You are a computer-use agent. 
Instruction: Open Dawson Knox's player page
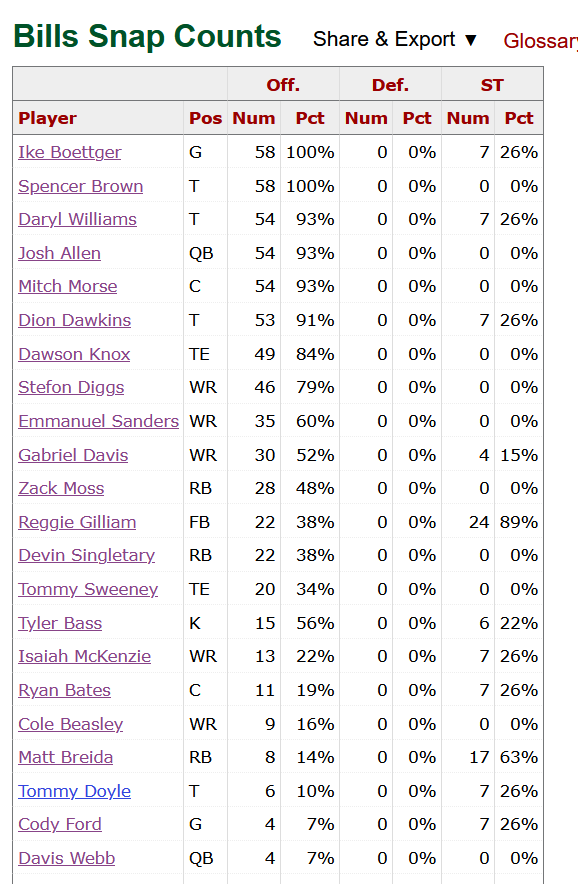(74, 354)
